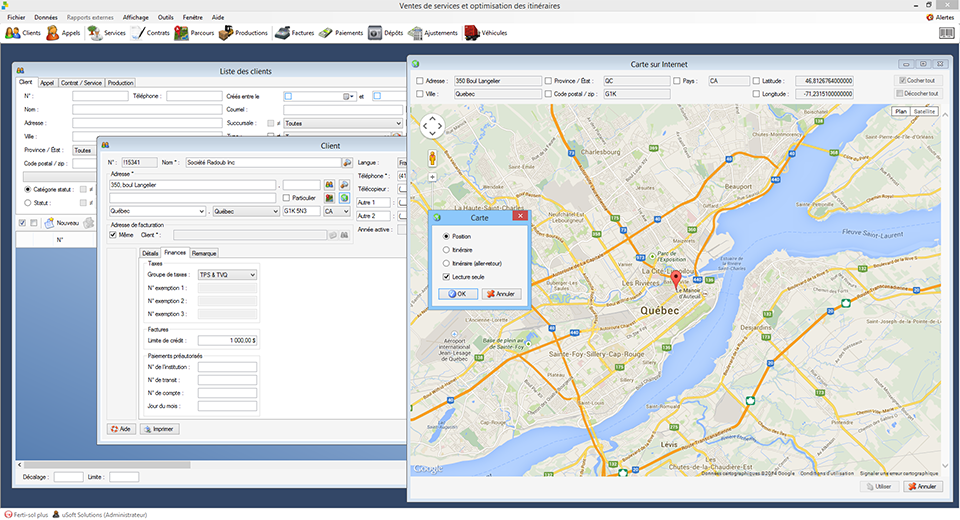Click the red location pin on the map
The width and height of the screenshot is (960, 520).
point(676,281)
